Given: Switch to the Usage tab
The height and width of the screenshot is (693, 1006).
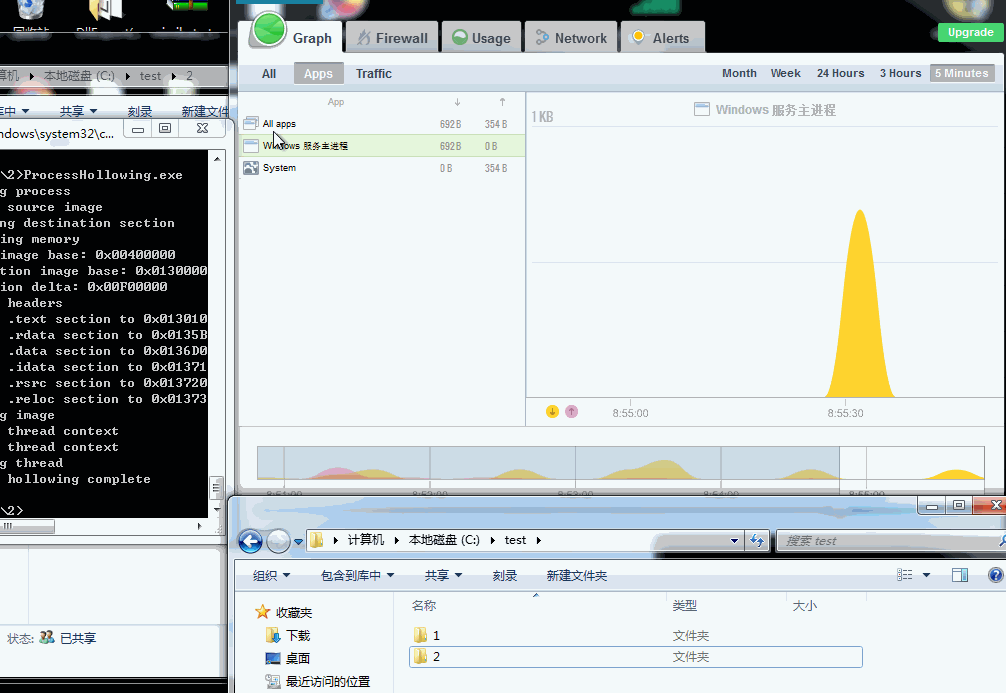Looking at the screenshot, I should (x=481, y=38).
